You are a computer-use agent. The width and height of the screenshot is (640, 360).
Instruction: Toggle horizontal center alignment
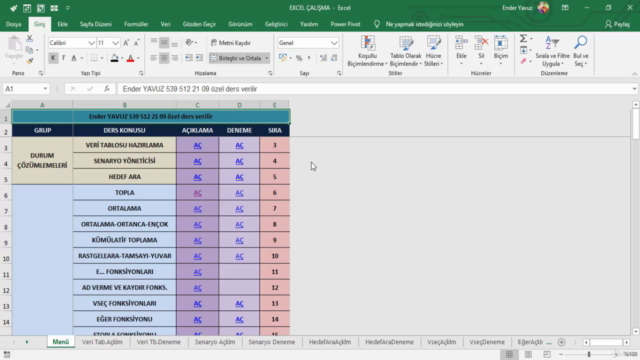164,58
